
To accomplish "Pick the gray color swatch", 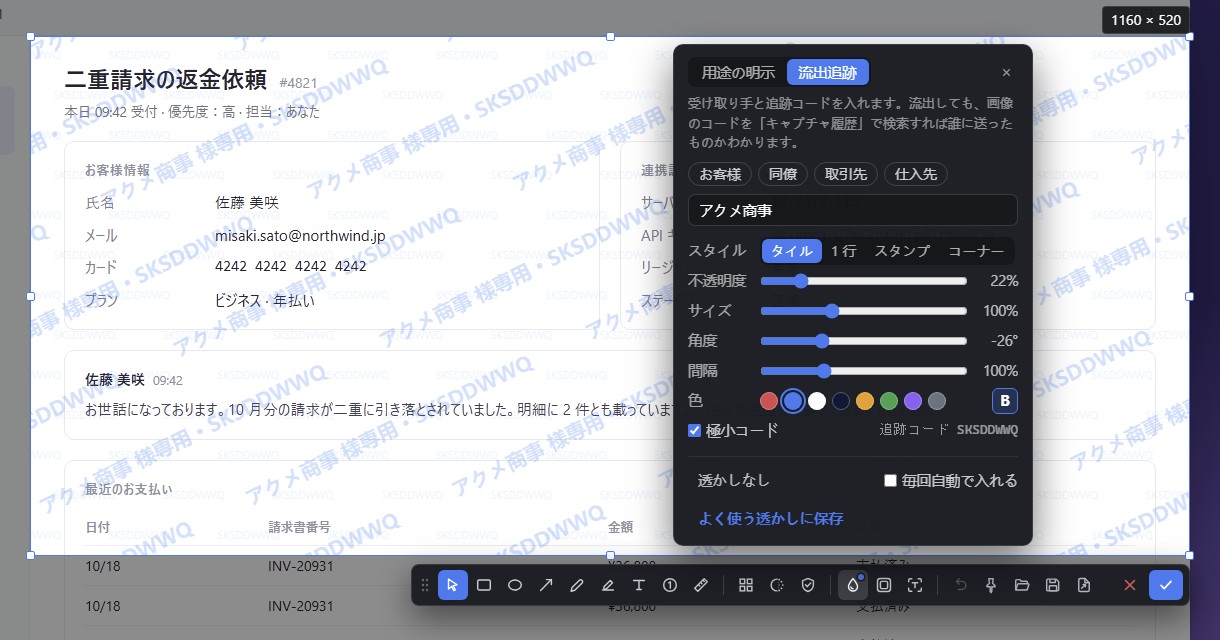I will 937,401.
